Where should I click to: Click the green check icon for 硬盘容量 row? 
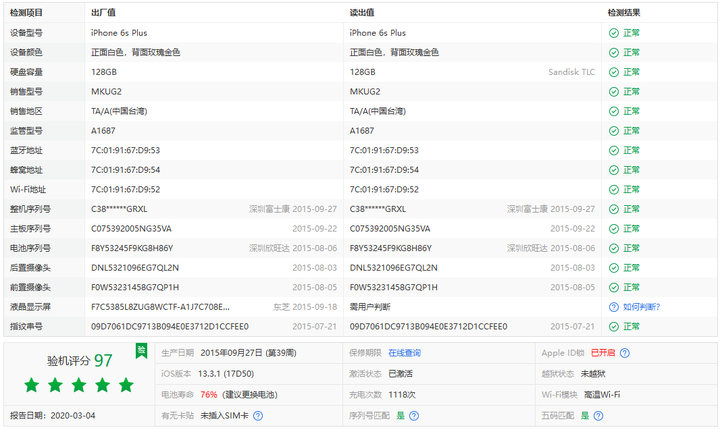(613, 72)
